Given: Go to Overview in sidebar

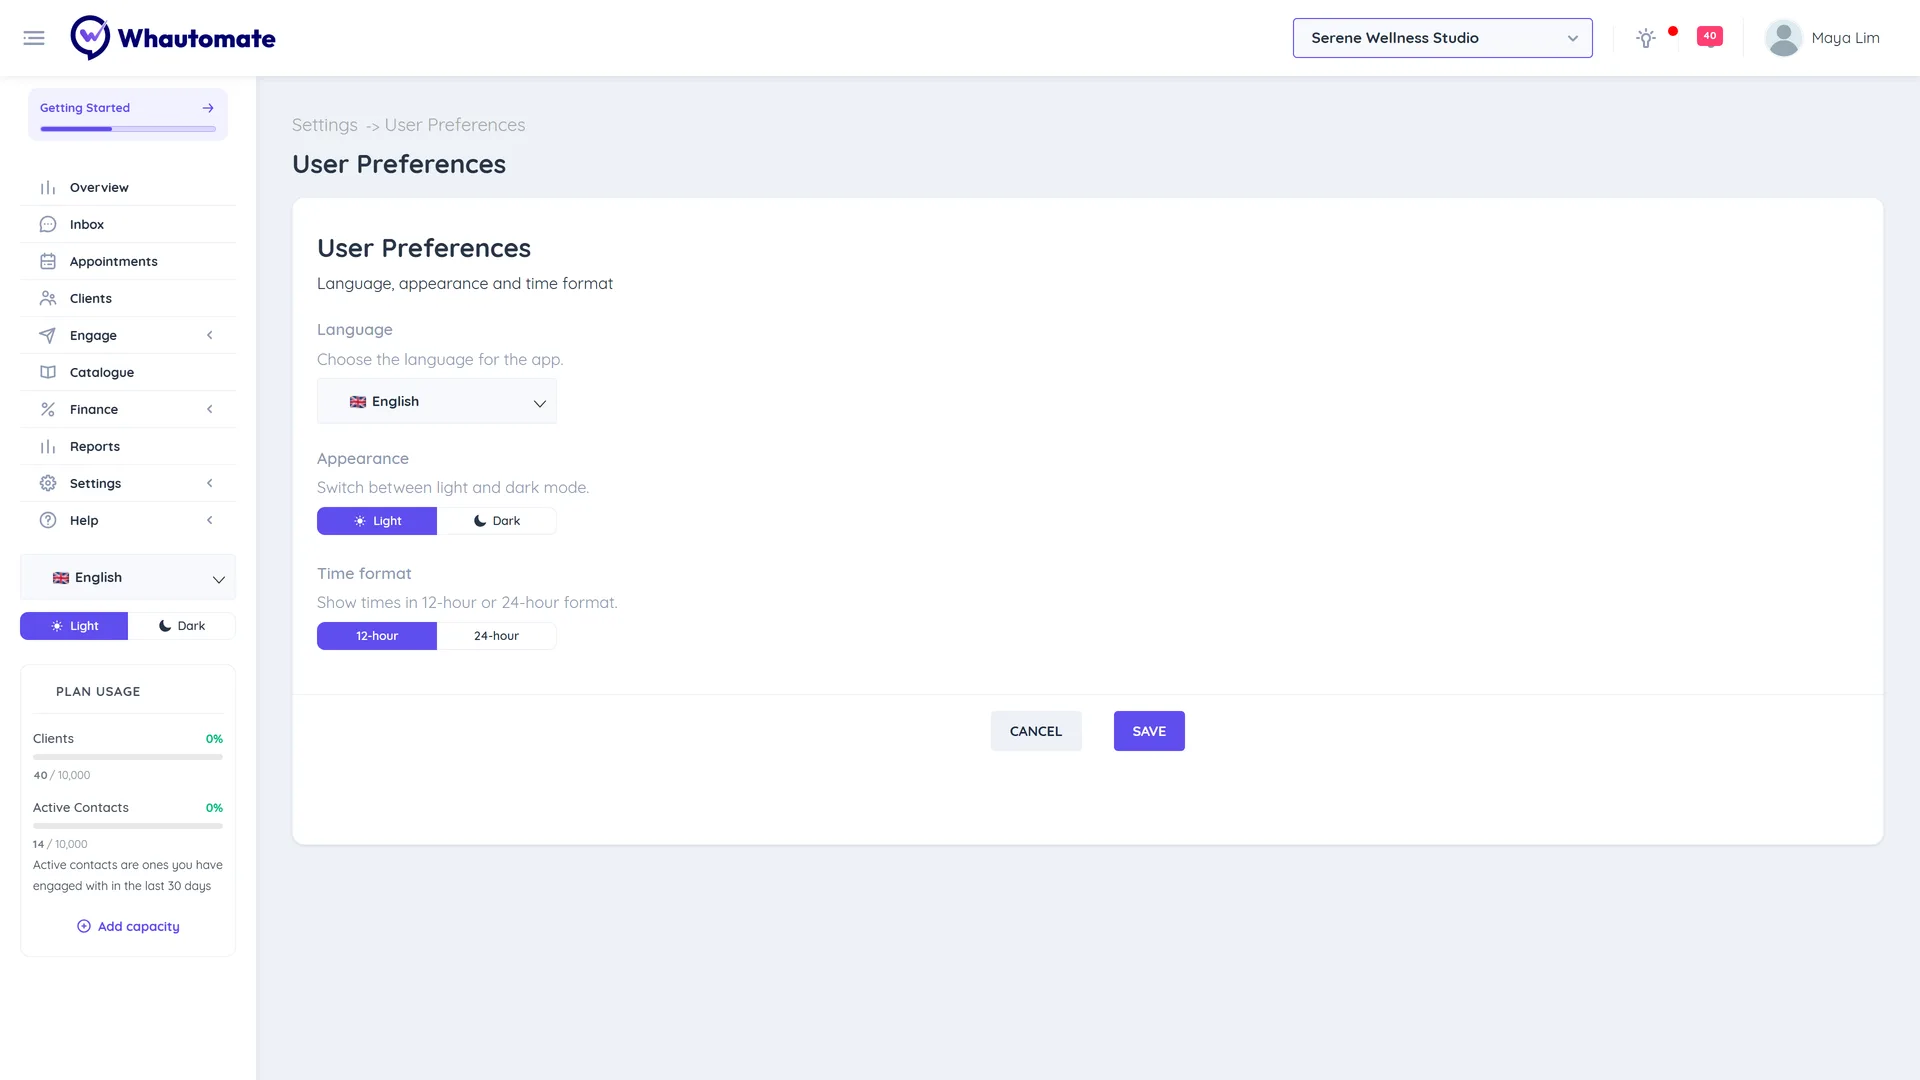Looking at the screenshot, I should tap(128, 188).
